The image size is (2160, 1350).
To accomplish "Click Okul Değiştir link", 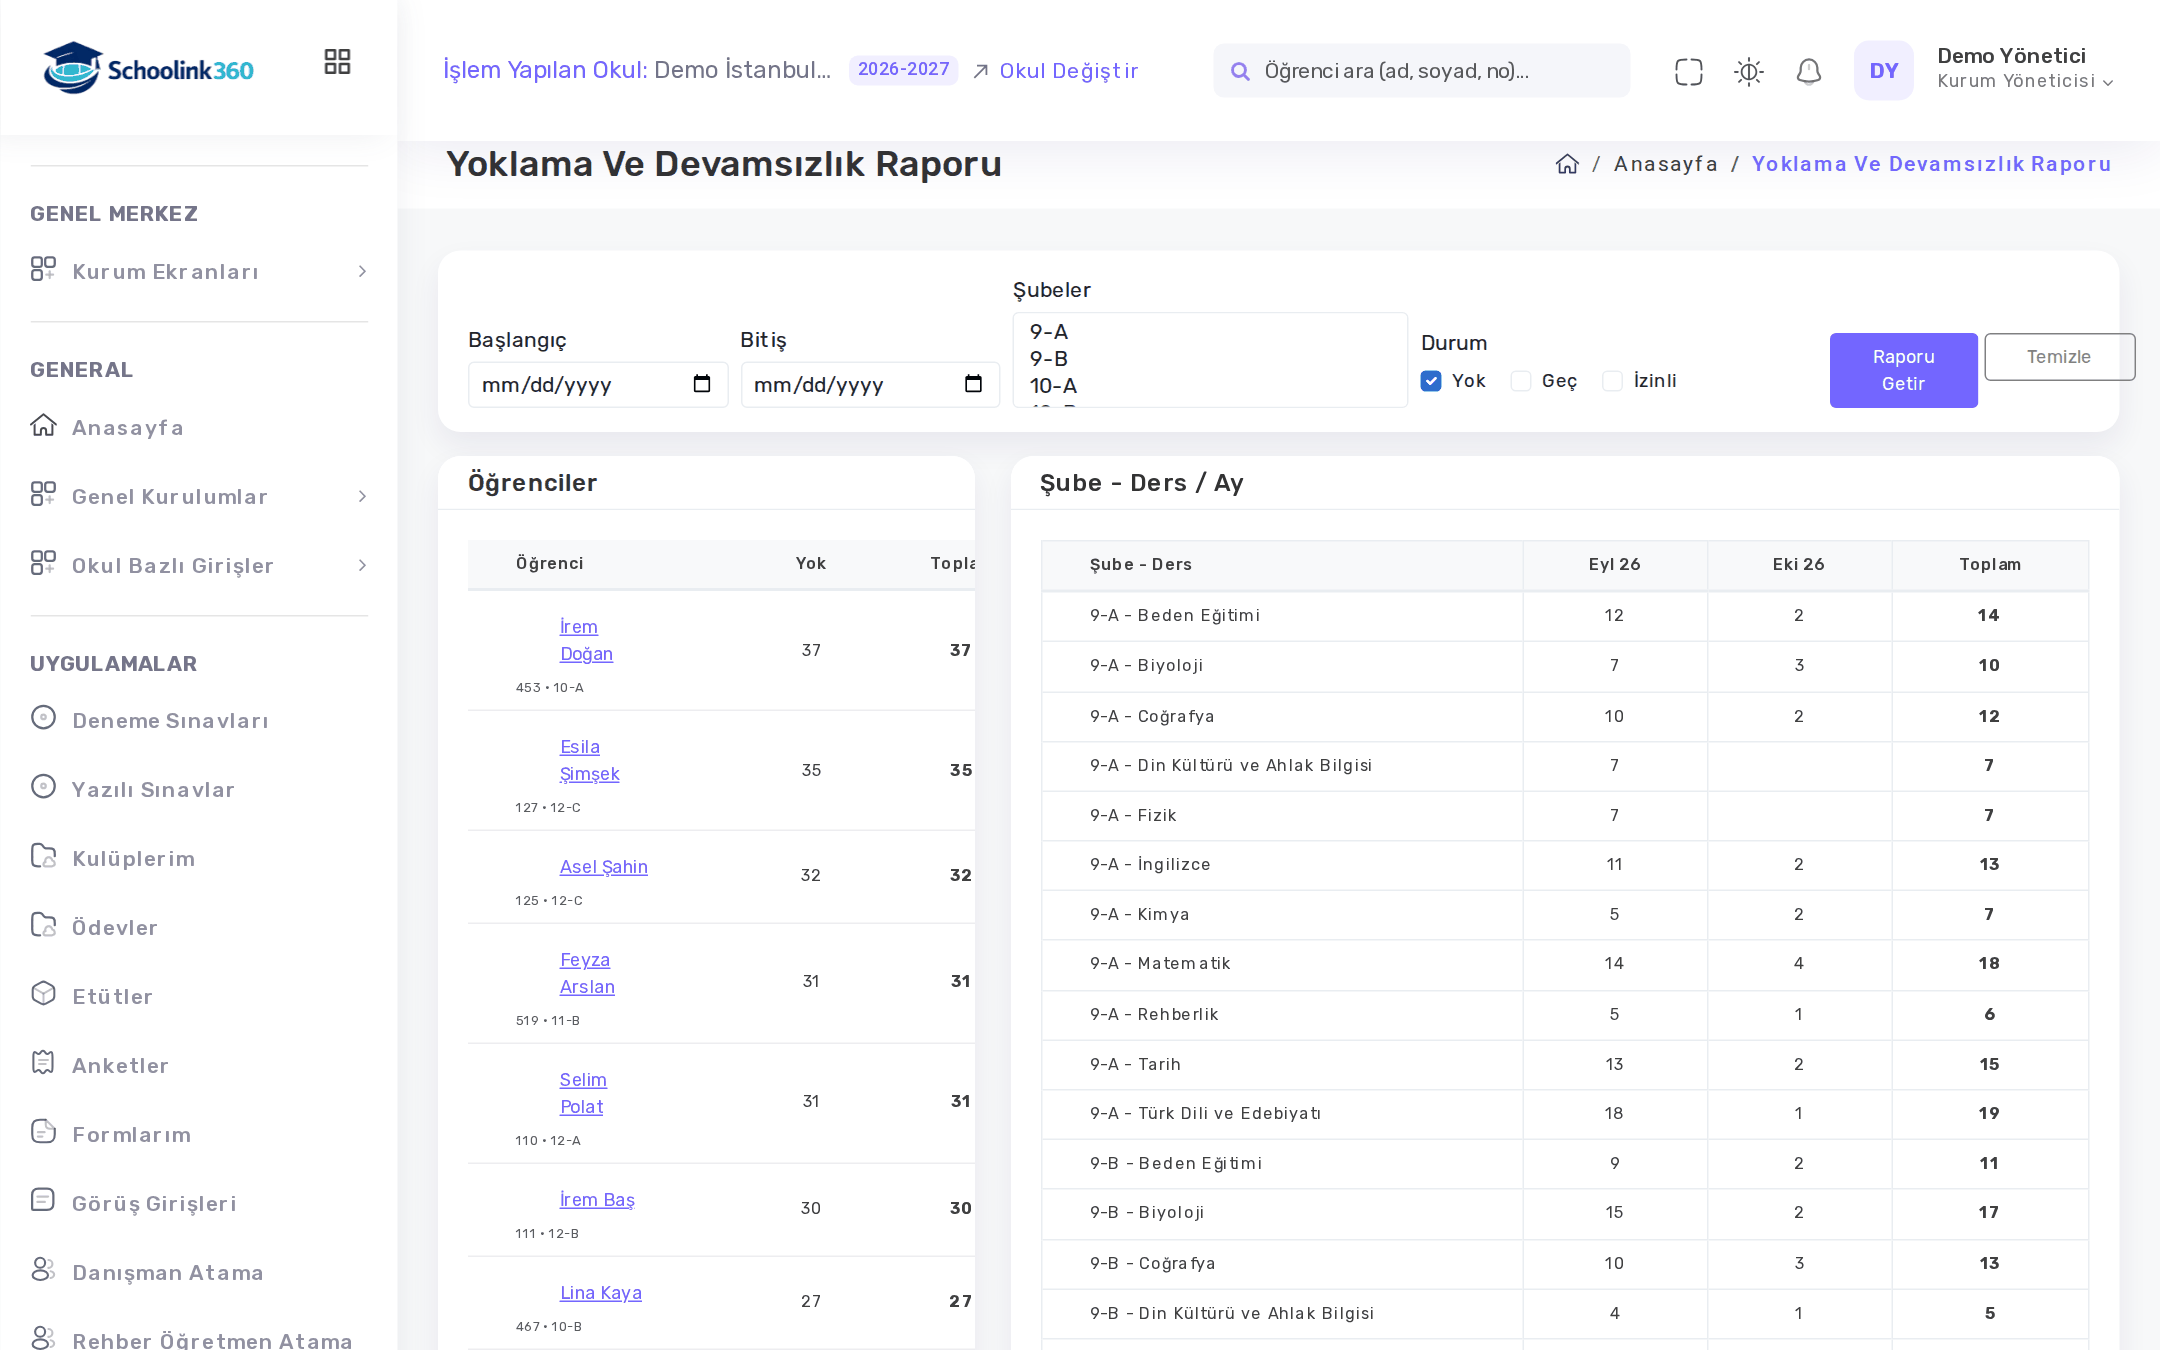I will [1056, 71].
